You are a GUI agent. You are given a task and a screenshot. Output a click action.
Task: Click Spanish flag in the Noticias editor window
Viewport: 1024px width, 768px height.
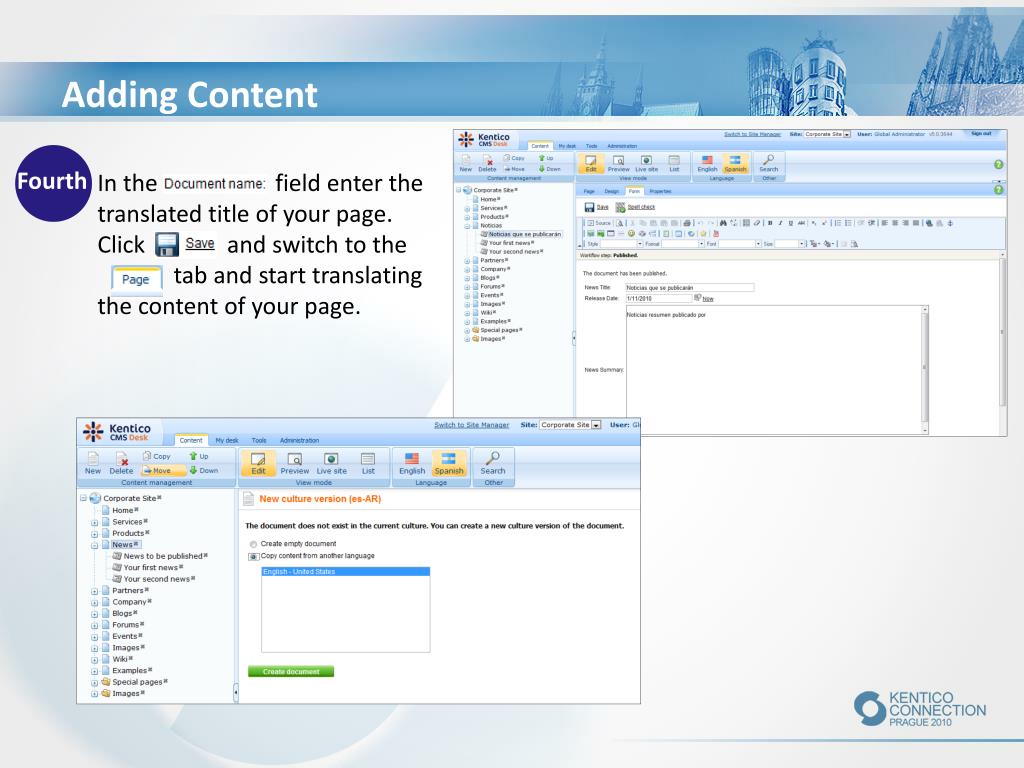(x=735, y=163)
